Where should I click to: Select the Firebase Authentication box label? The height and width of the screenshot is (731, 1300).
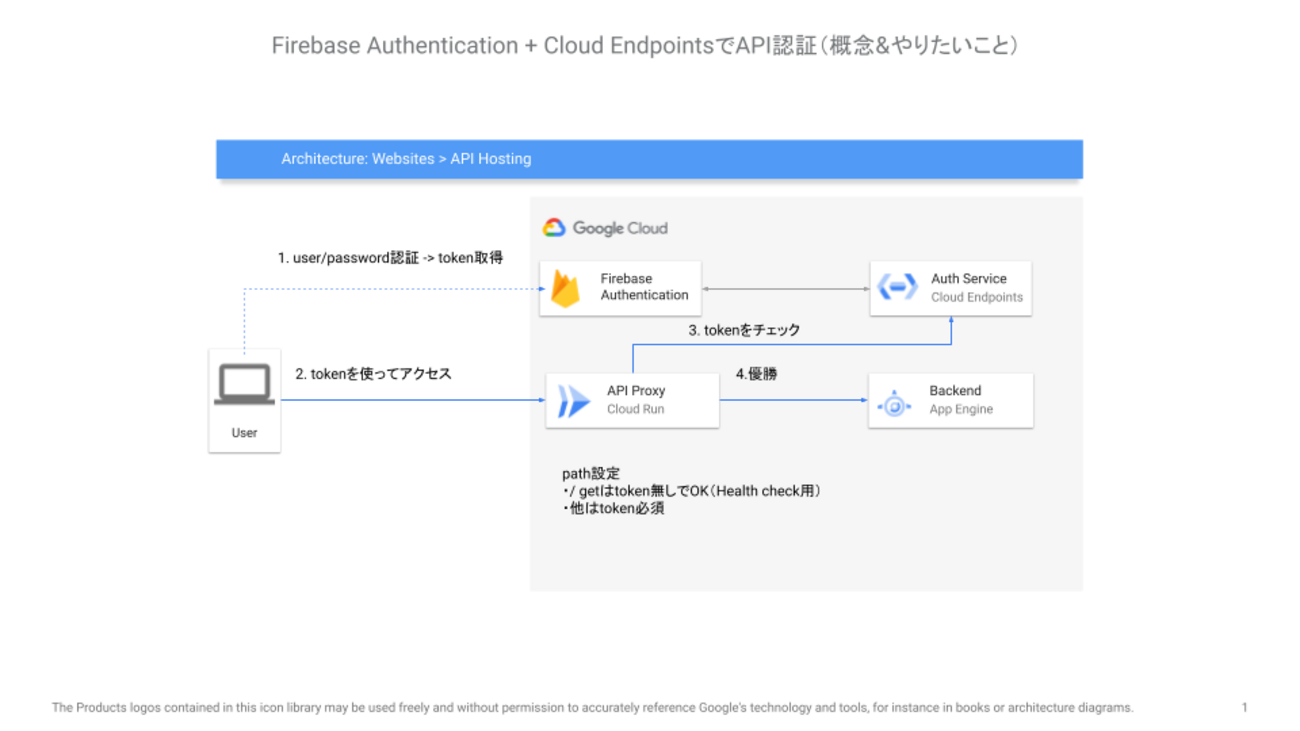tap(644, 287)
